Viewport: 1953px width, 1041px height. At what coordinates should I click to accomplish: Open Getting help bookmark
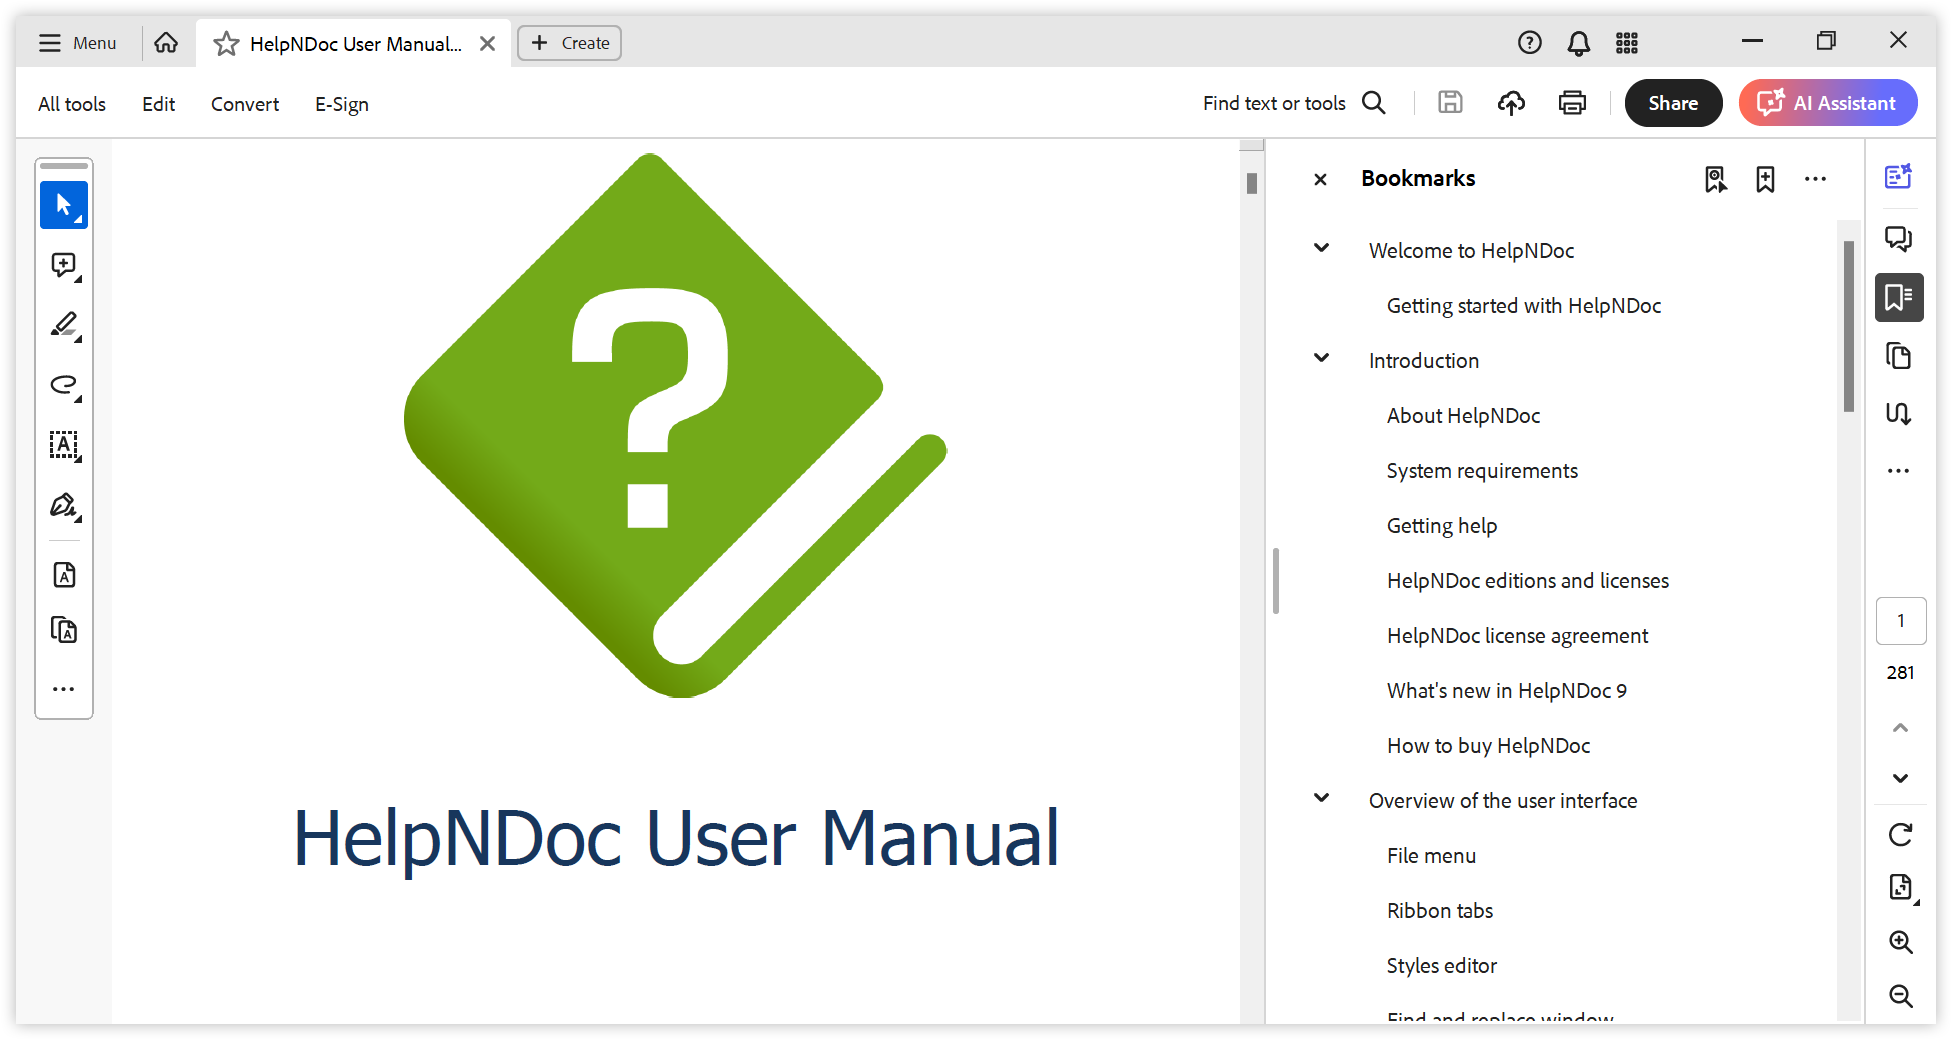pos(1441,526)
